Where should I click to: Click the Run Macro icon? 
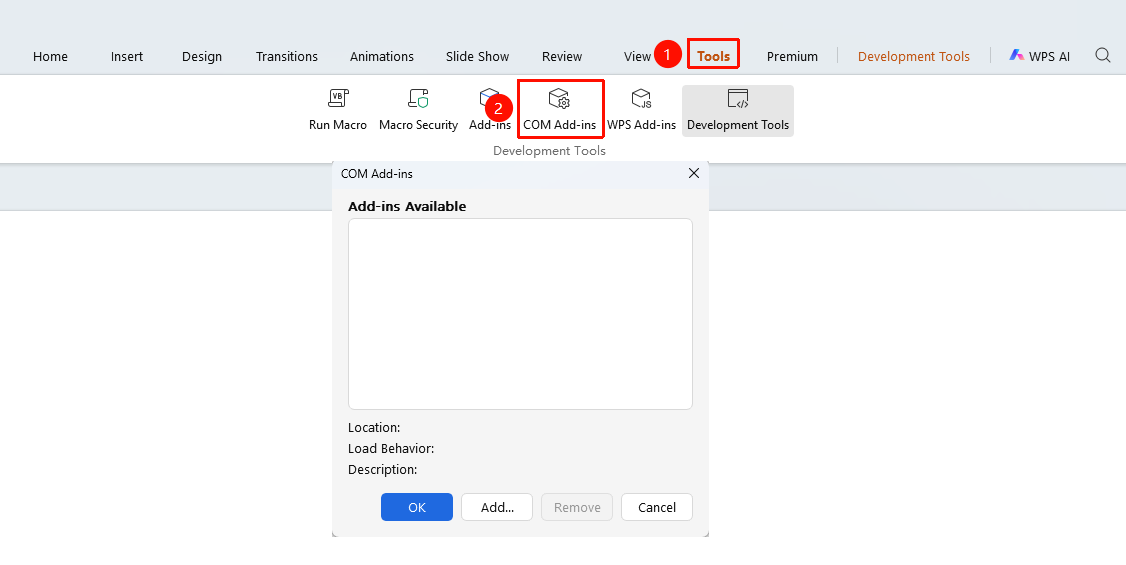tap(338, 98)
